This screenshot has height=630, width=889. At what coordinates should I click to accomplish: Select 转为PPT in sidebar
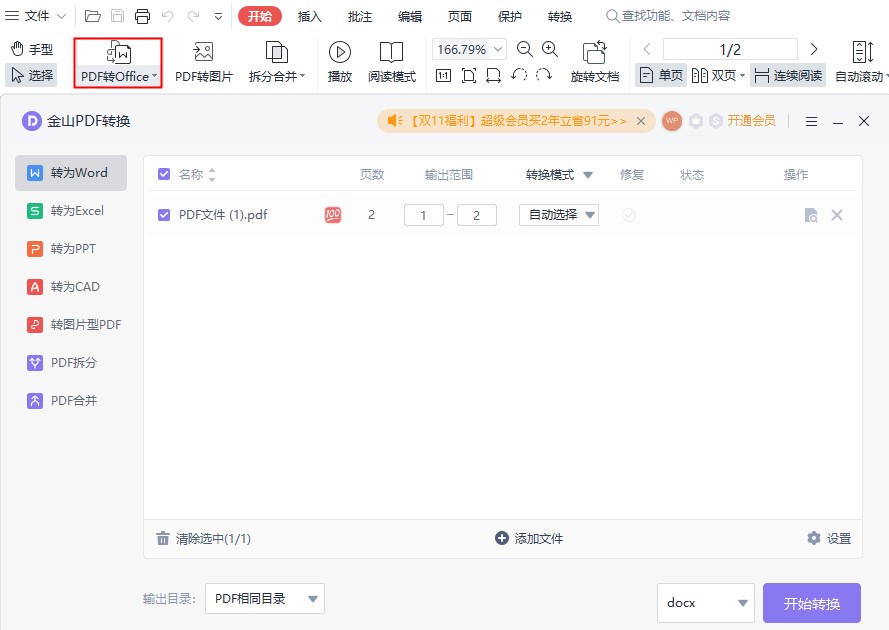[x=71, y=249]
